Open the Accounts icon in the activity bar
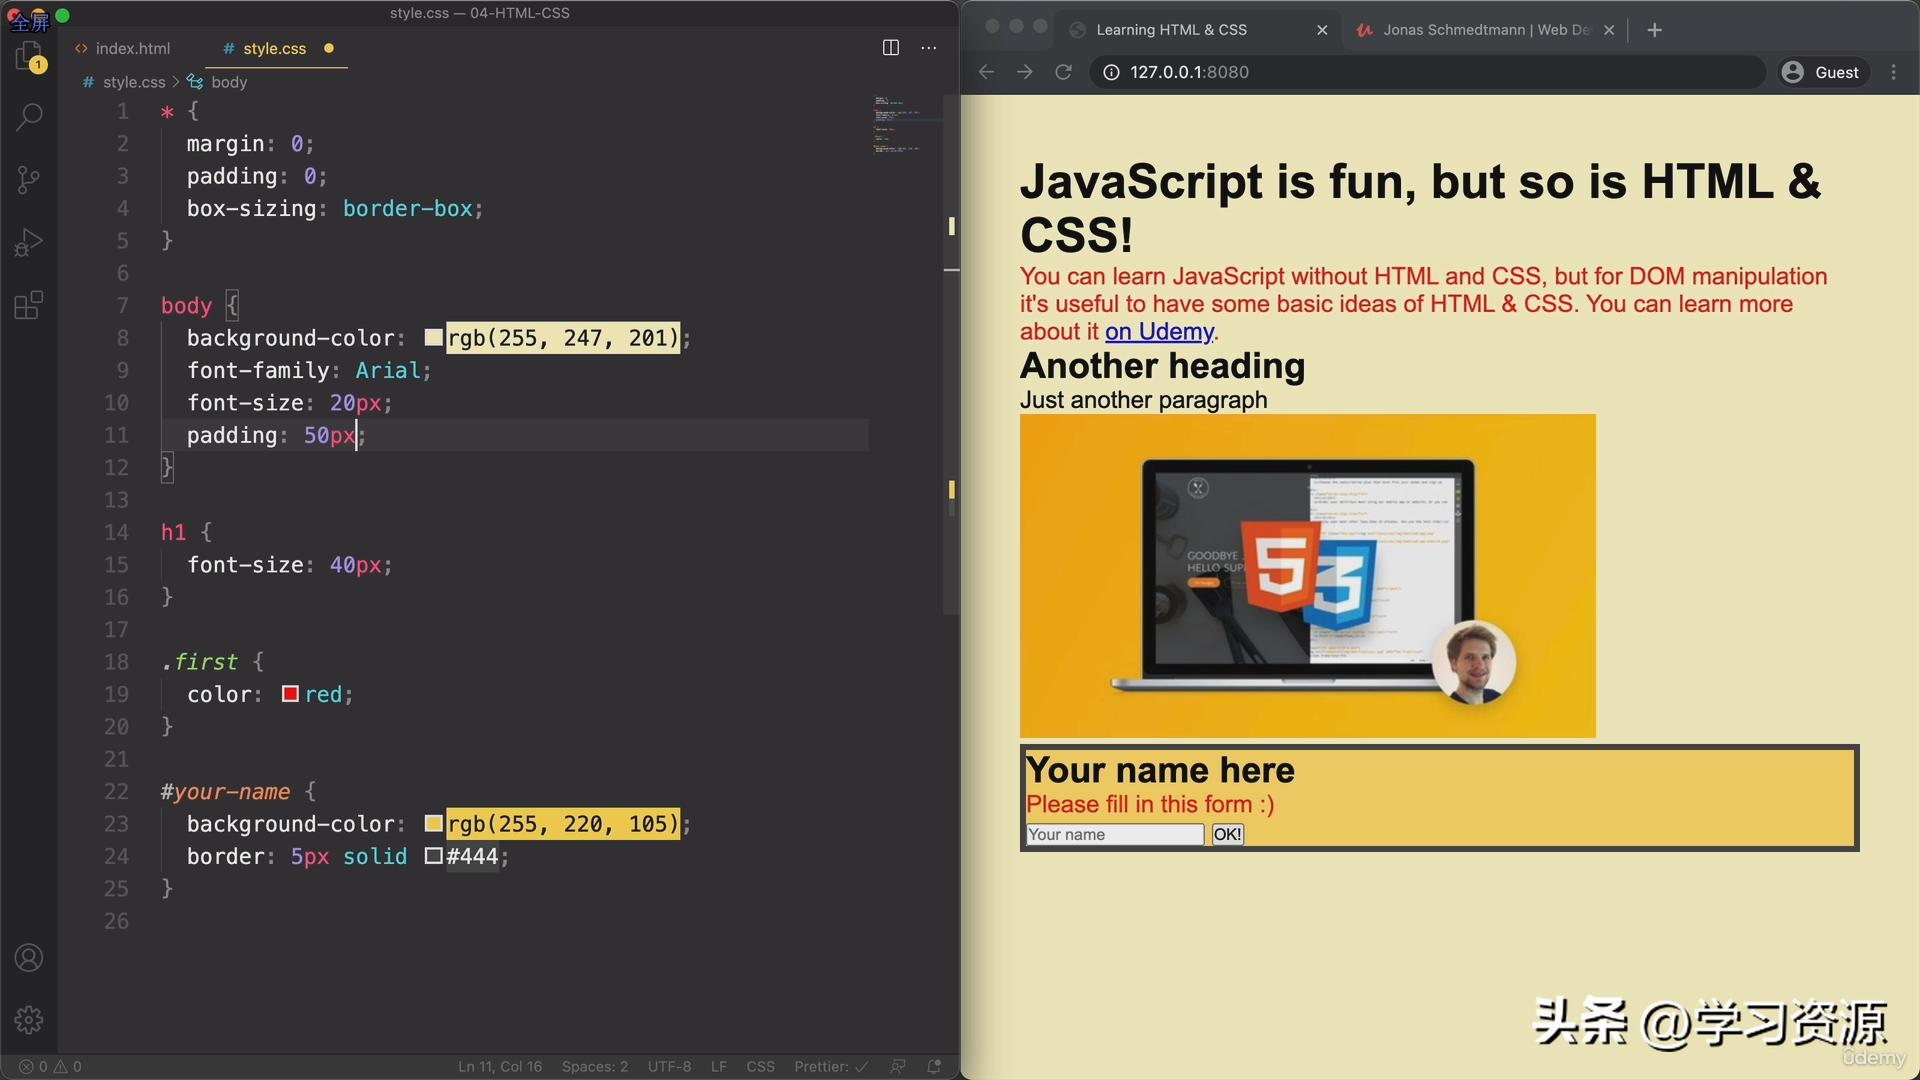Screen dimensions: 1920x1080 pyautogui.click(x=28, y=957)
